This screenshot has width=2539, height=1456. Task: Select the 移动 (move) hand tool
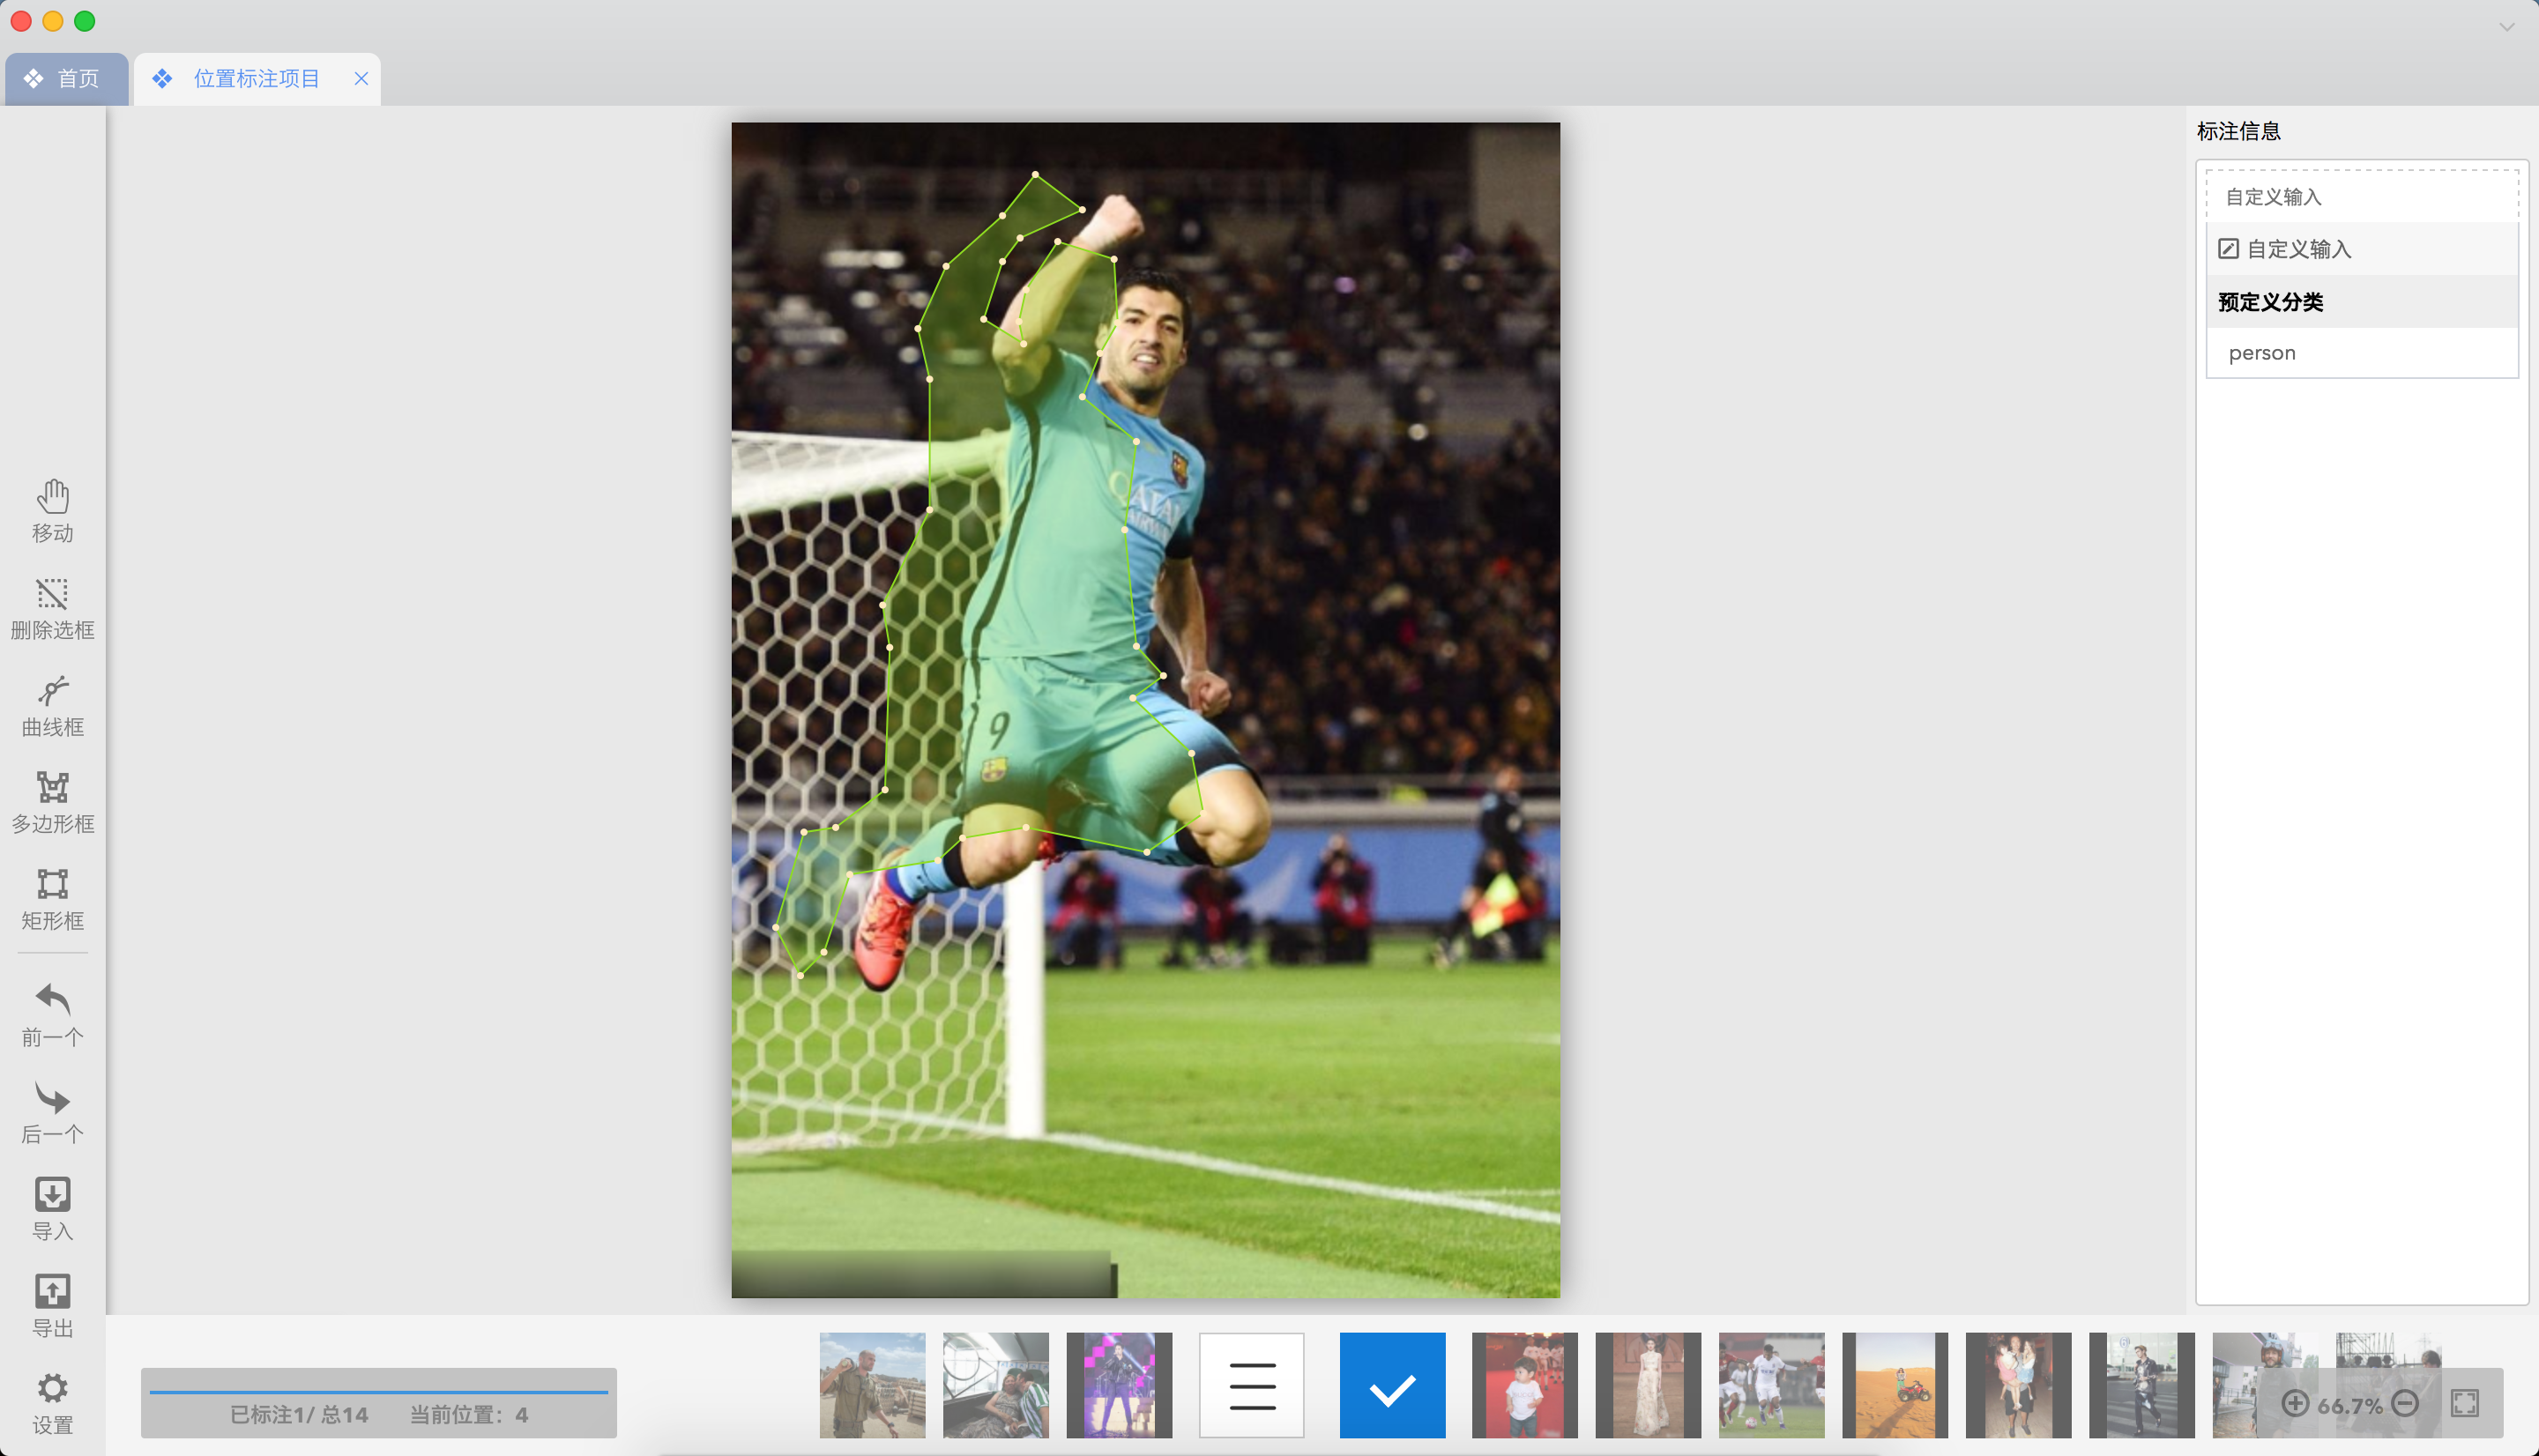pos(52,510)
